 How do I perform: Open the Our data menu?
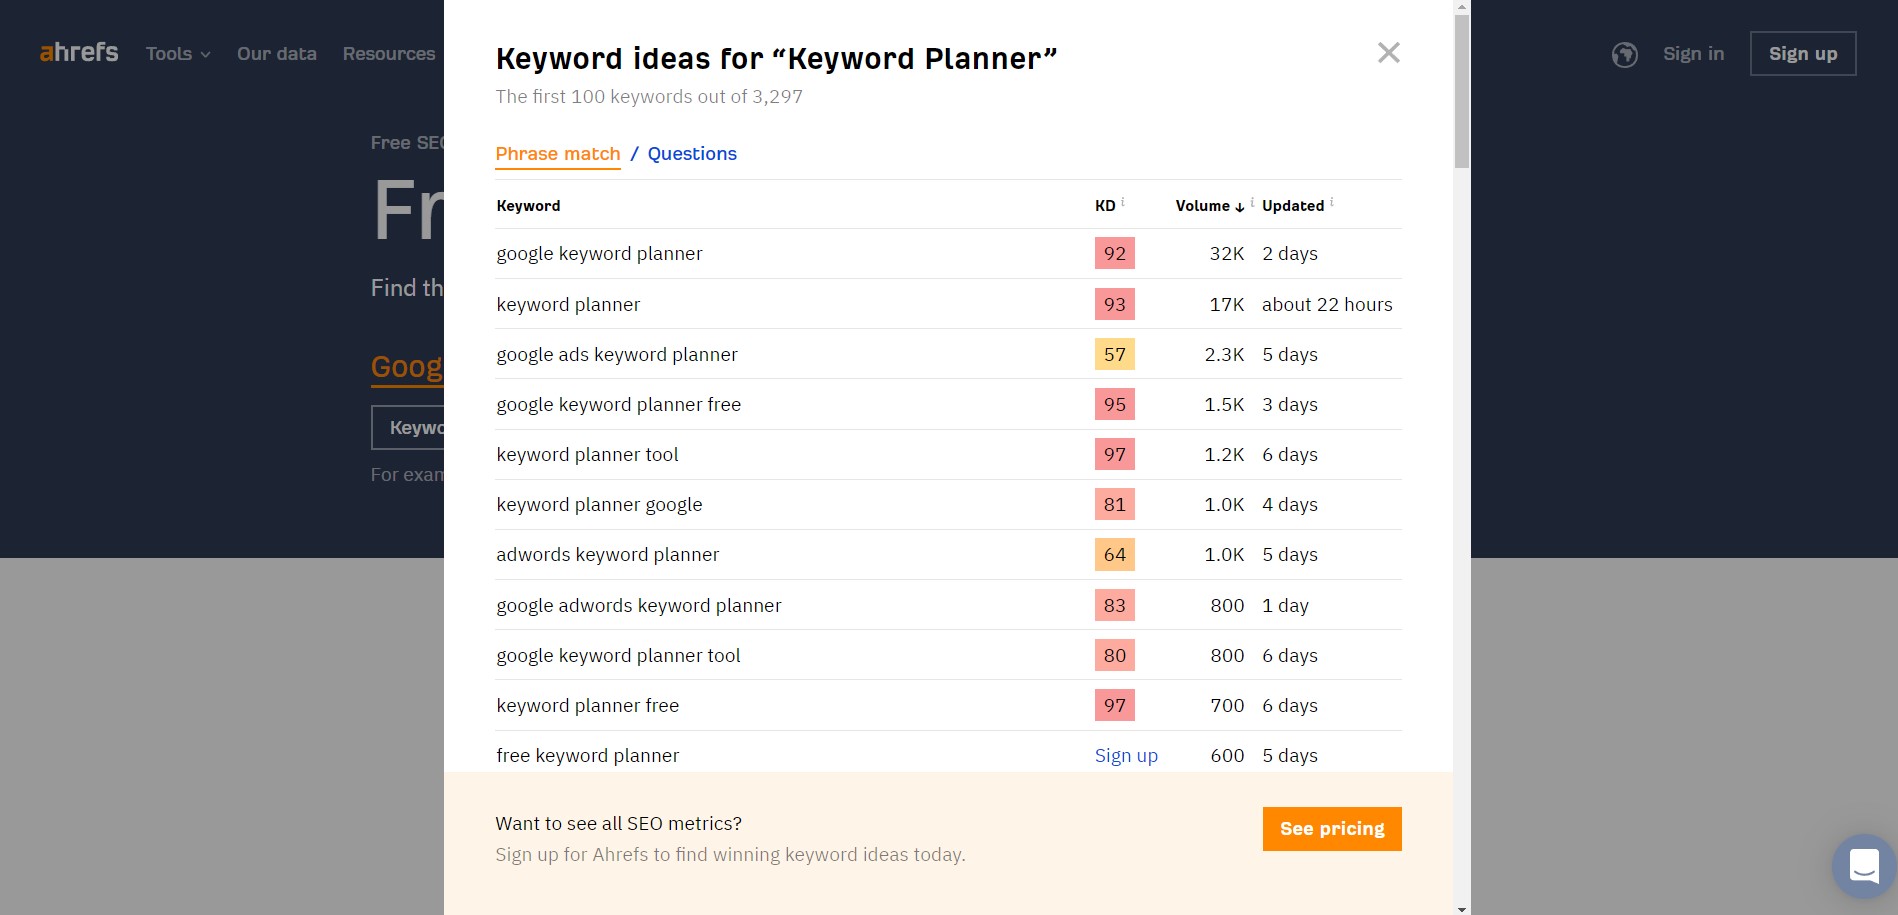(277, 54)
